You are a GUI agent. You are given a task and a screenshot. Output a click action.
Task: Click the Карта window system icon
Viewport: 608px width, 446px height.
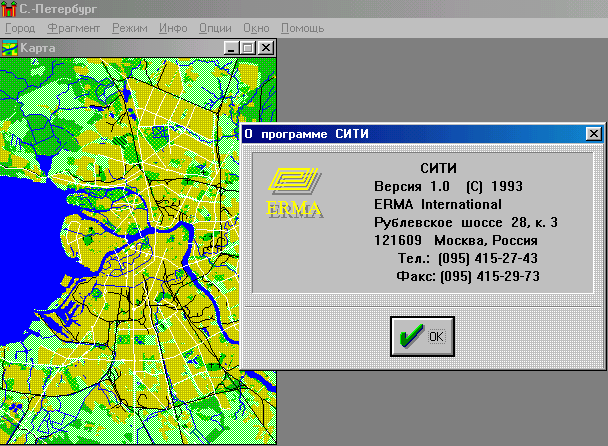click(9, 47)
